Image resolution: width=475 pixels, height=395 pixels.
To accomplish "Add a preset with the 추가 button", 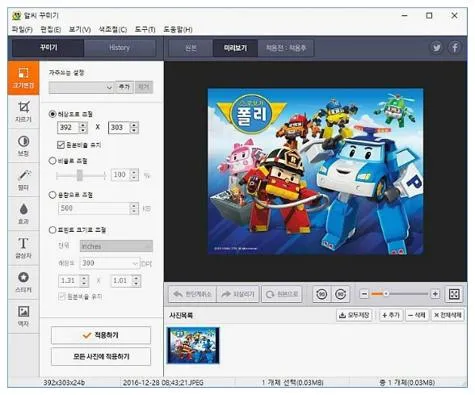I will (x=124, y=87).
